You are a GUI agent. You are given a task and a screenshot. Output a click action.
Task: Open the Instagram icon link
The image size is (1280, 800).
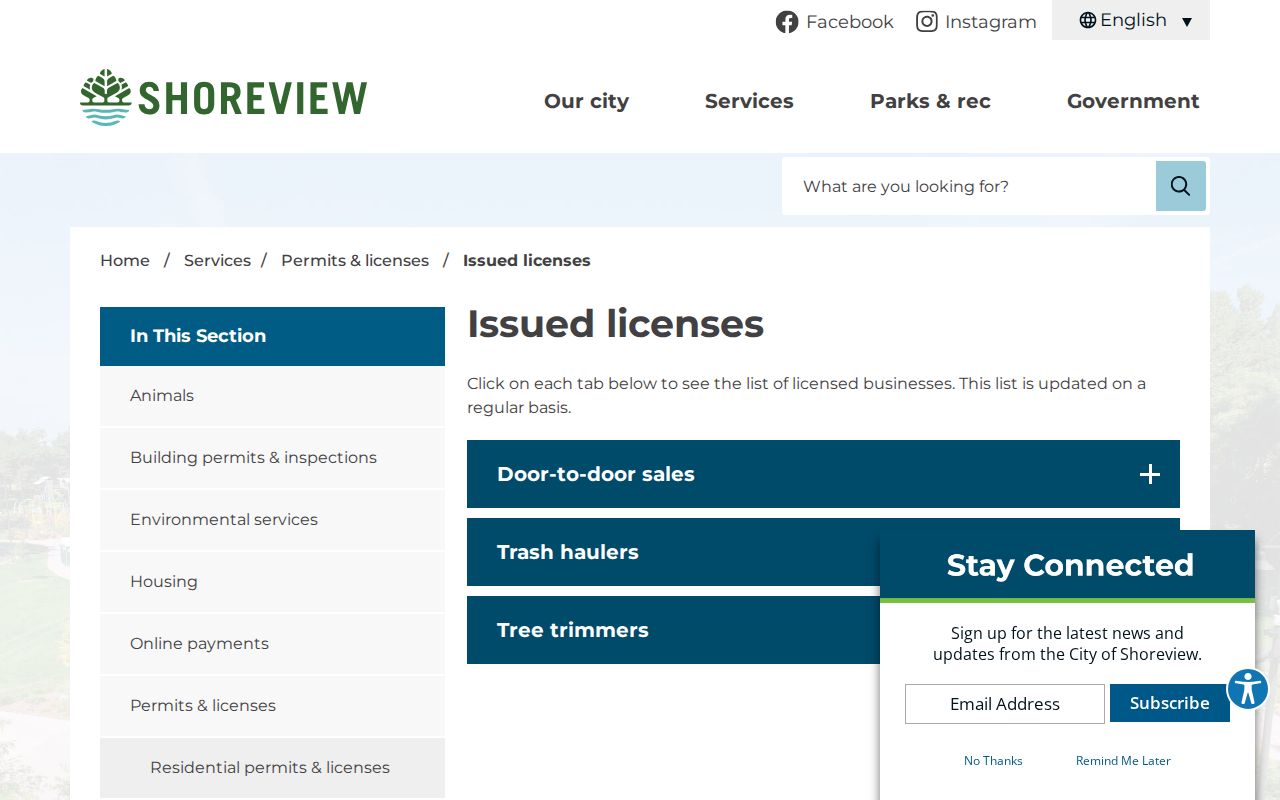coord(927,21)
